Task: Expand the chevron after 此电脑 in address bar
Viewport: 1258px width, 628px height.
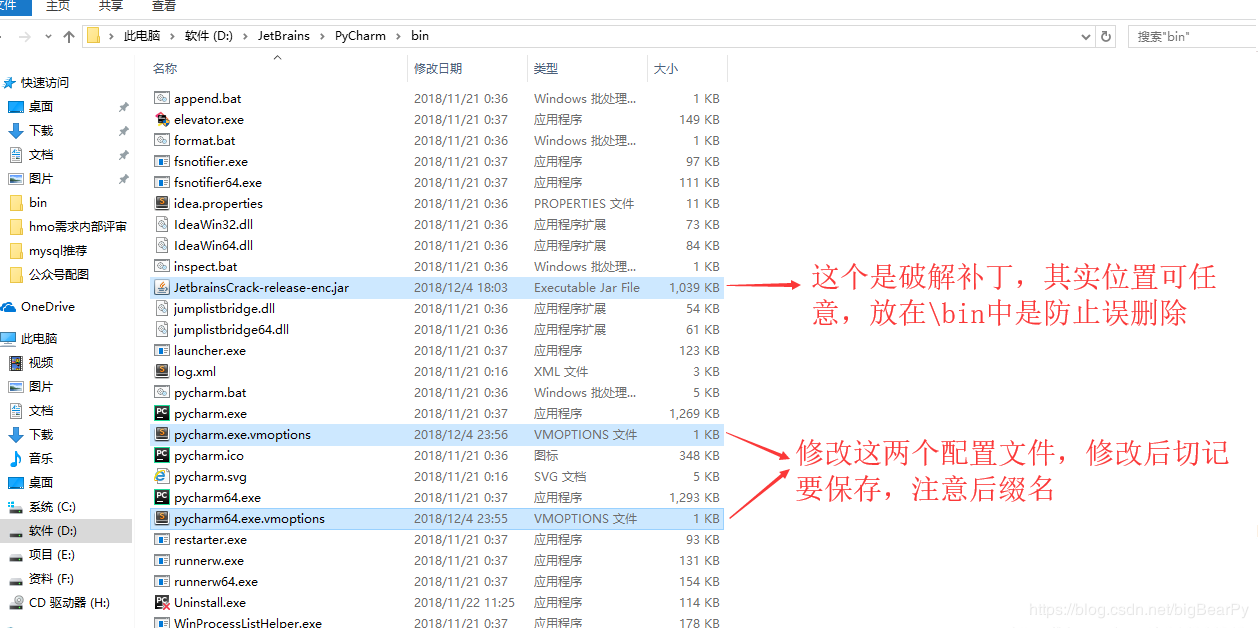Action: [172, 36]
